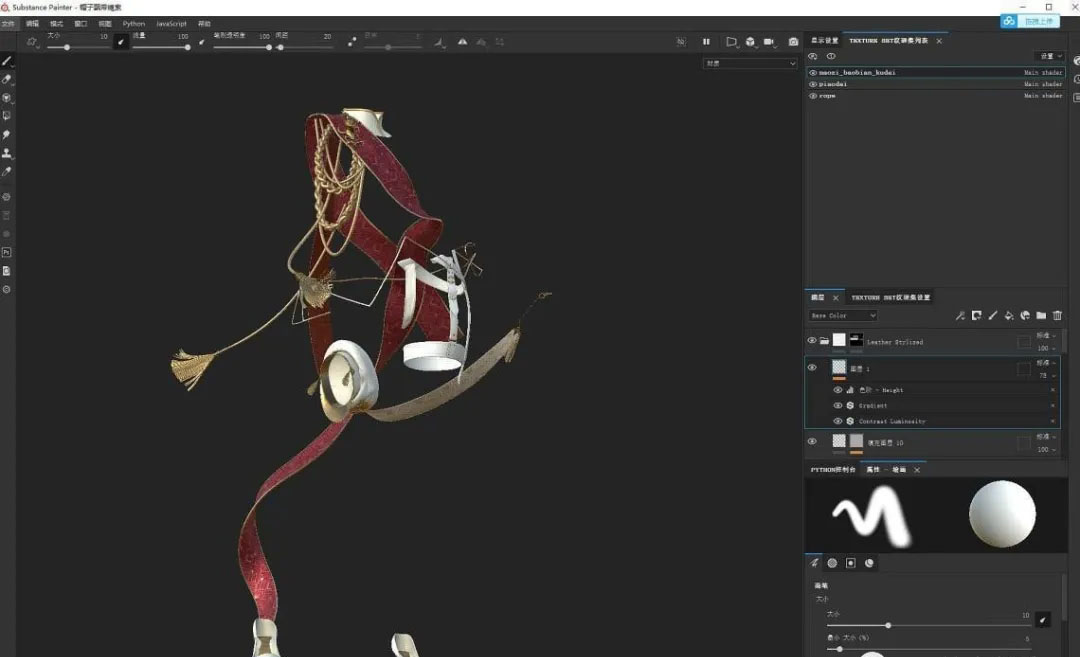Click the blue upload button at top right
The height and width of the screenshot is (657, 1080).
(1030, 21)
